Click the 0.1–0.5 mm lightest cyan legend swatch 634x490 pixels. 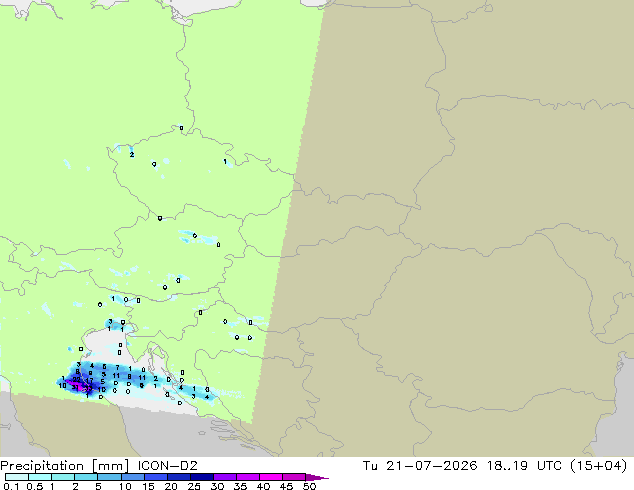coord(17,477)
